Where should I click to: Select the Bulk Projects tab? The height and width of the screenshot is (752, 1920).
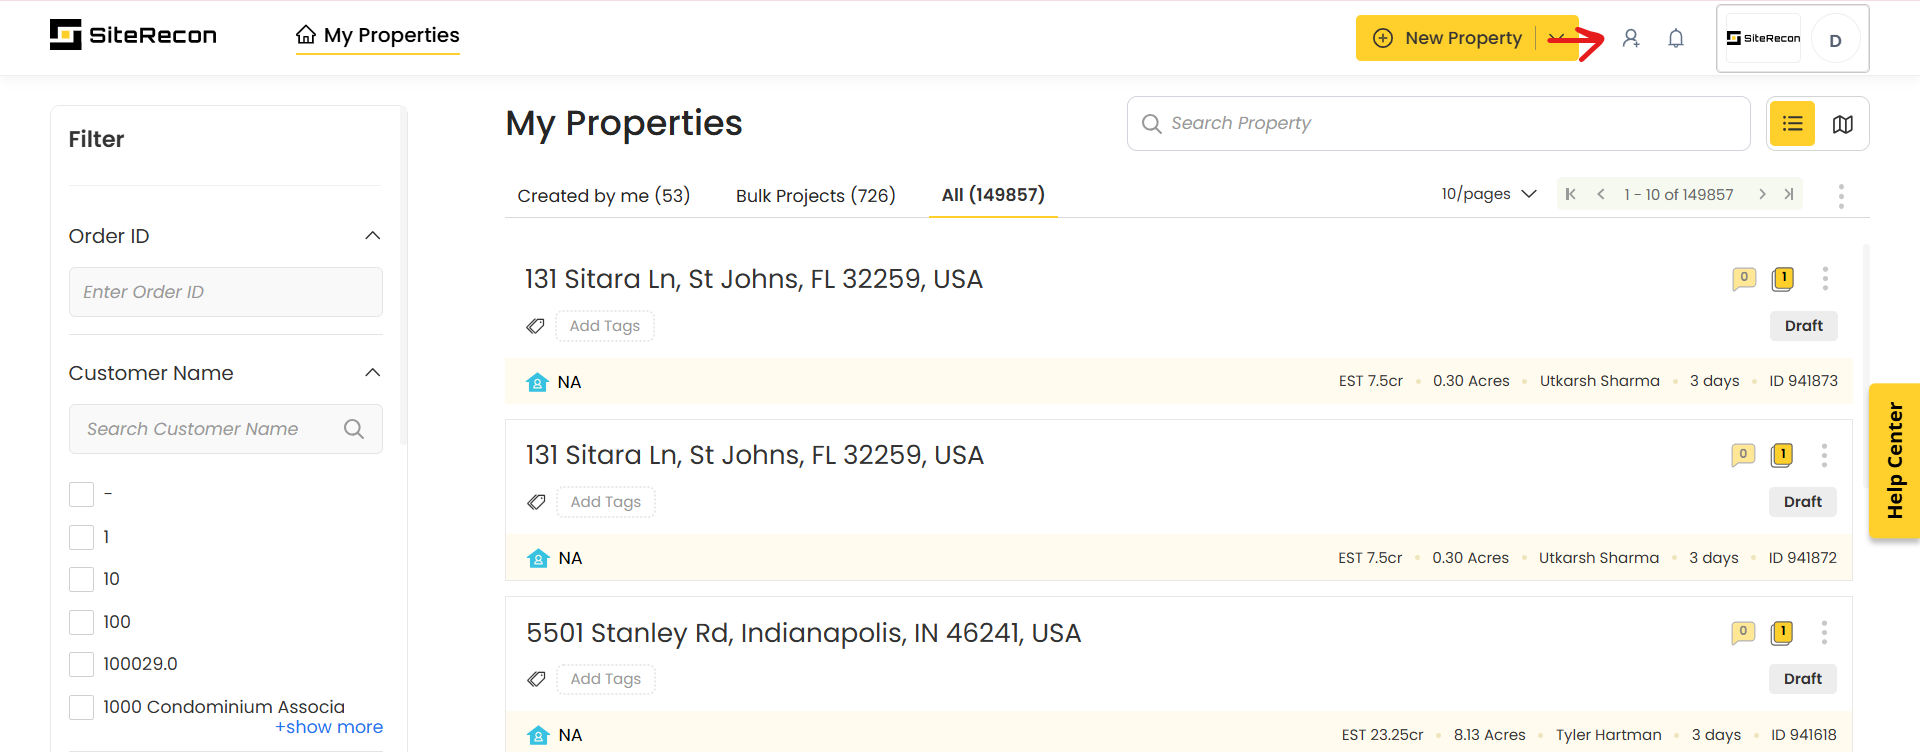815,196
